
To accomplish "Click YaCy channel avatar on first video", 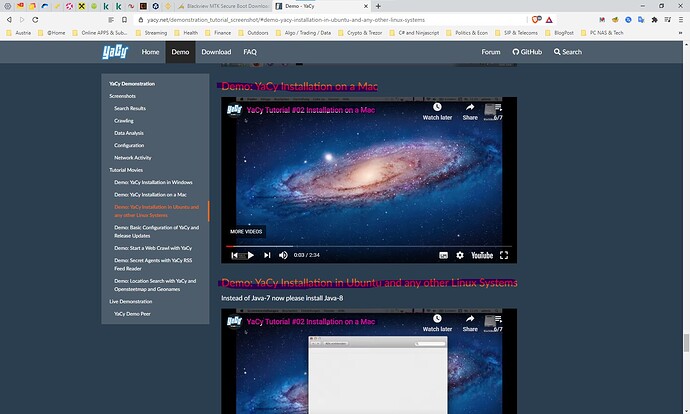I will pos(235,110).
